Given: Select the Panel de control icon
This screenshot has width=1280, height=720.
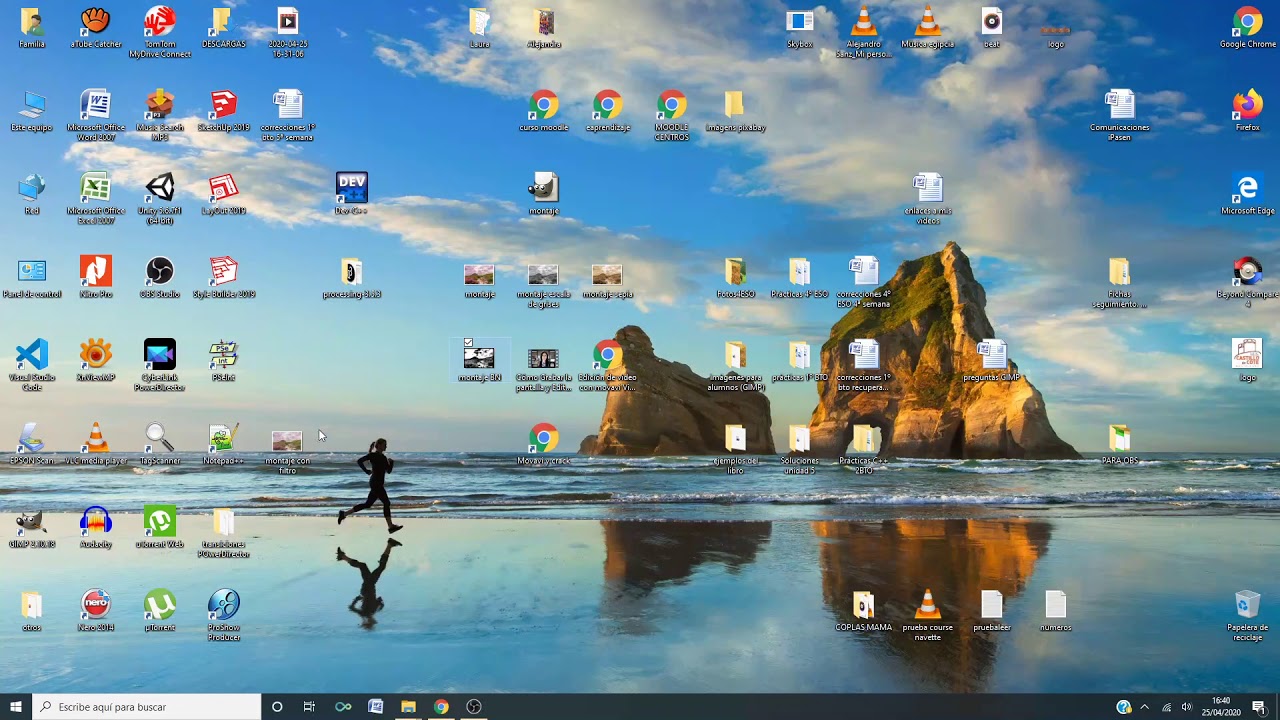Looking at the screenshot, I should (32, 277).
